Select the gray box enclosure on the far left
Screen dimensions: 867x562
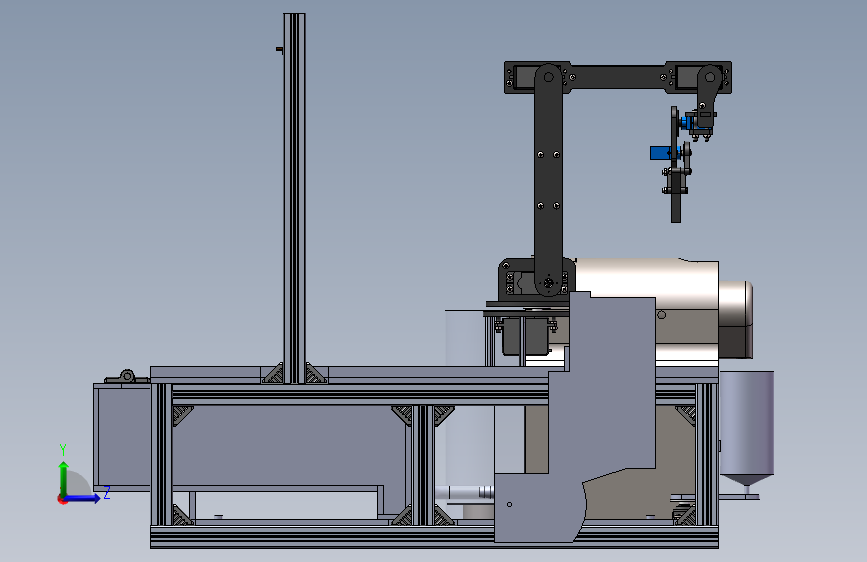(x=122, y=437)
